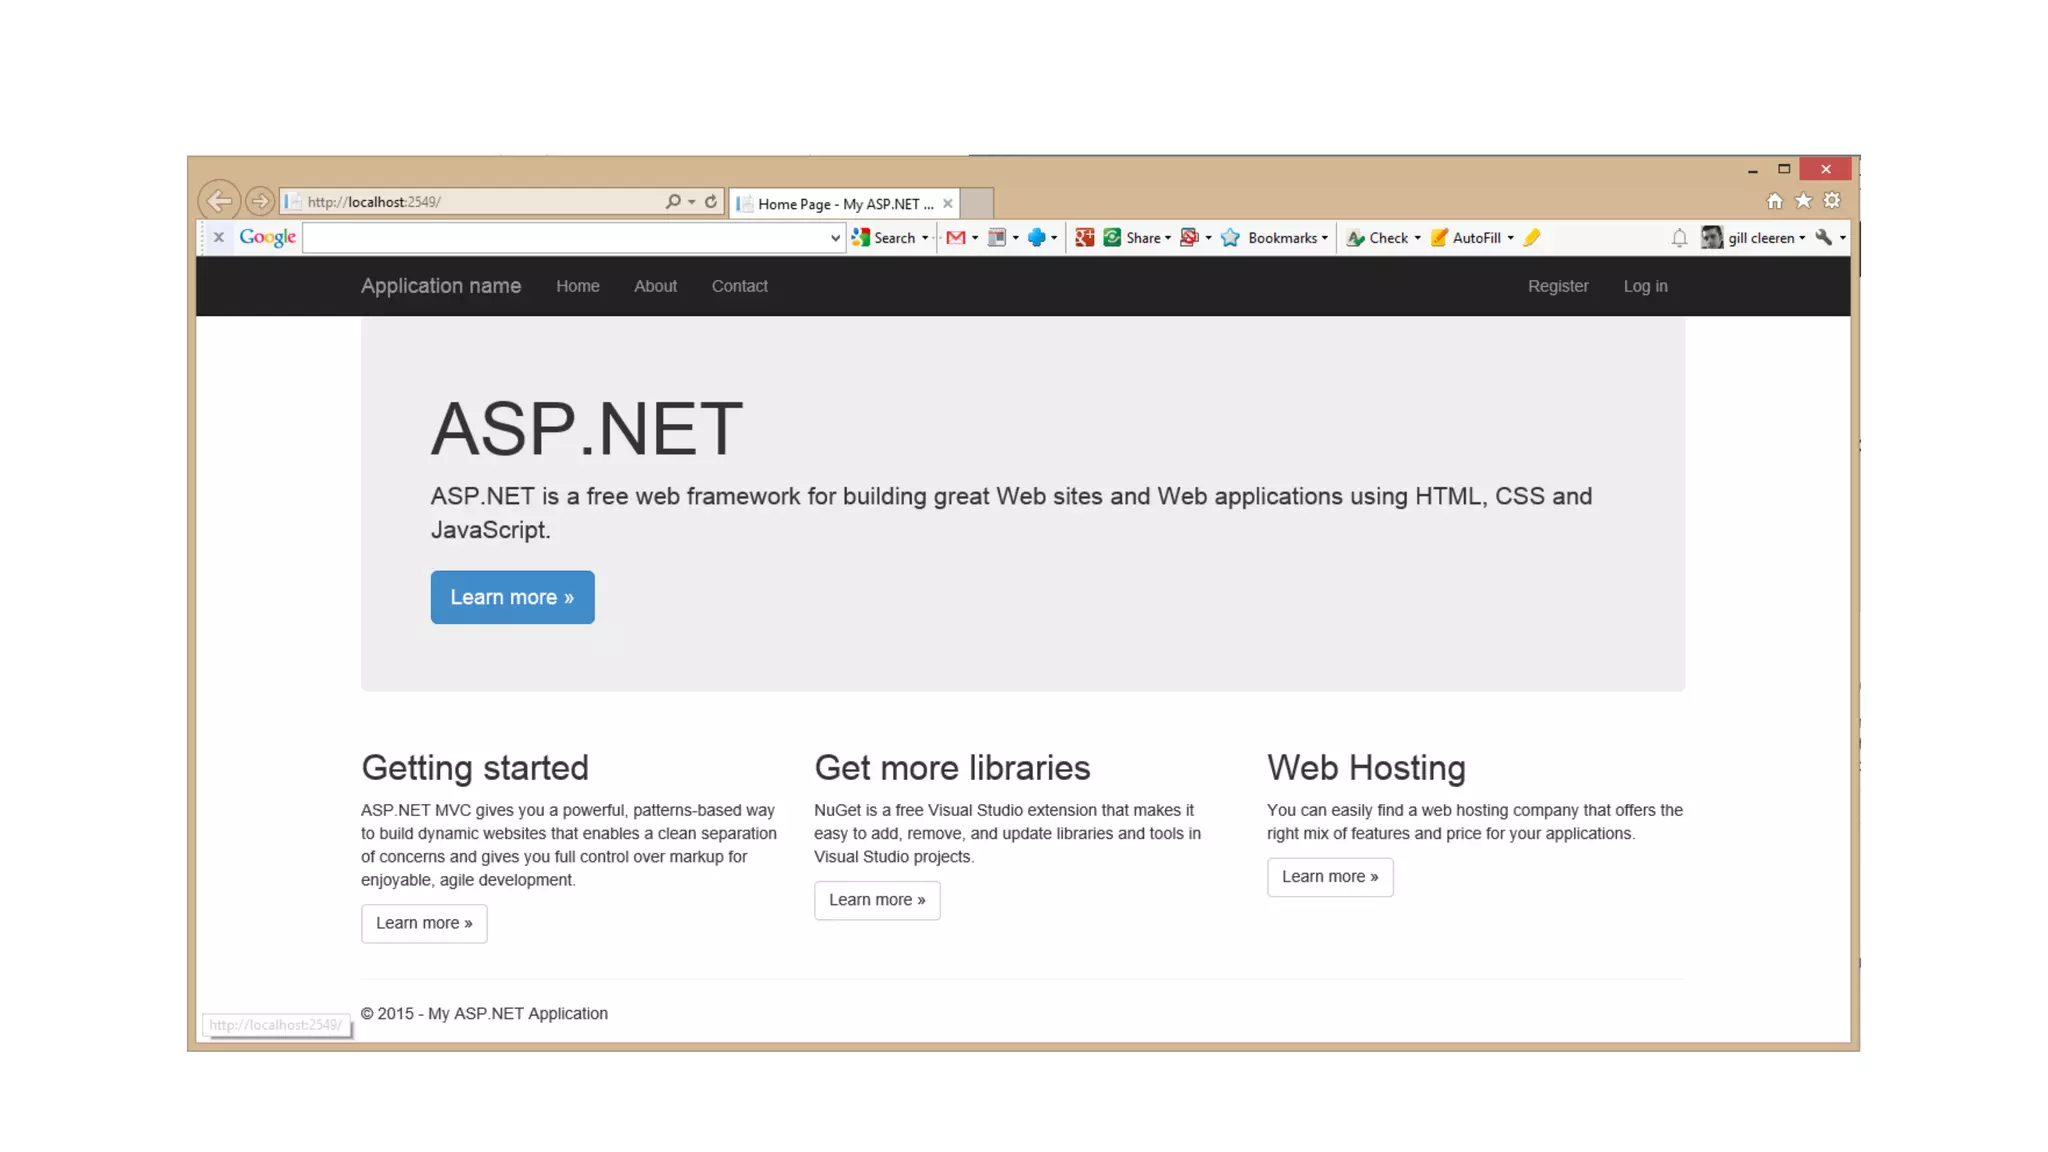Refresh the page using reload icon
2048x1152 pixels.
711,202
